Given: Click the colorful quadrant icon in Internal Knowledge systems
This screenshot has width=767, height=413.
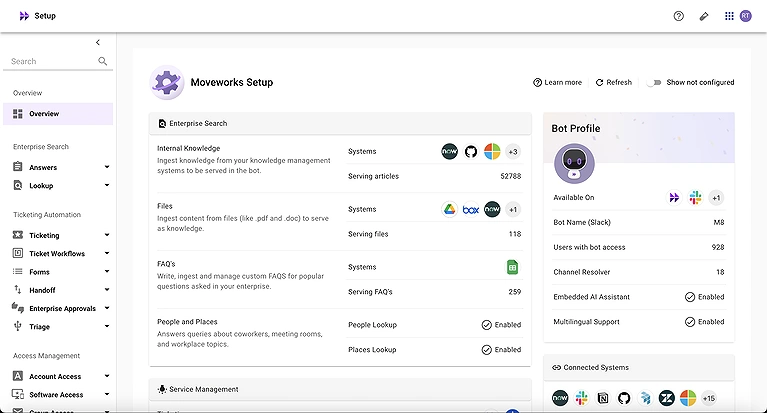Looking at the screenshot, I should [492, 152].
